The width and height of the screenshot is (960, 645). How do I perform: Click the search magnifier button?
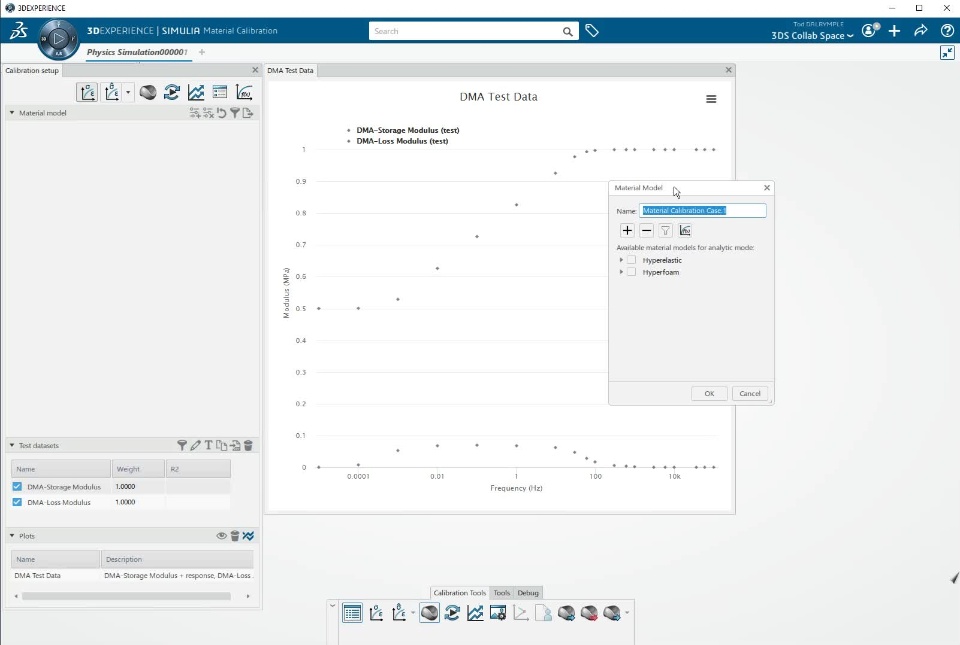tap(568, 31)
